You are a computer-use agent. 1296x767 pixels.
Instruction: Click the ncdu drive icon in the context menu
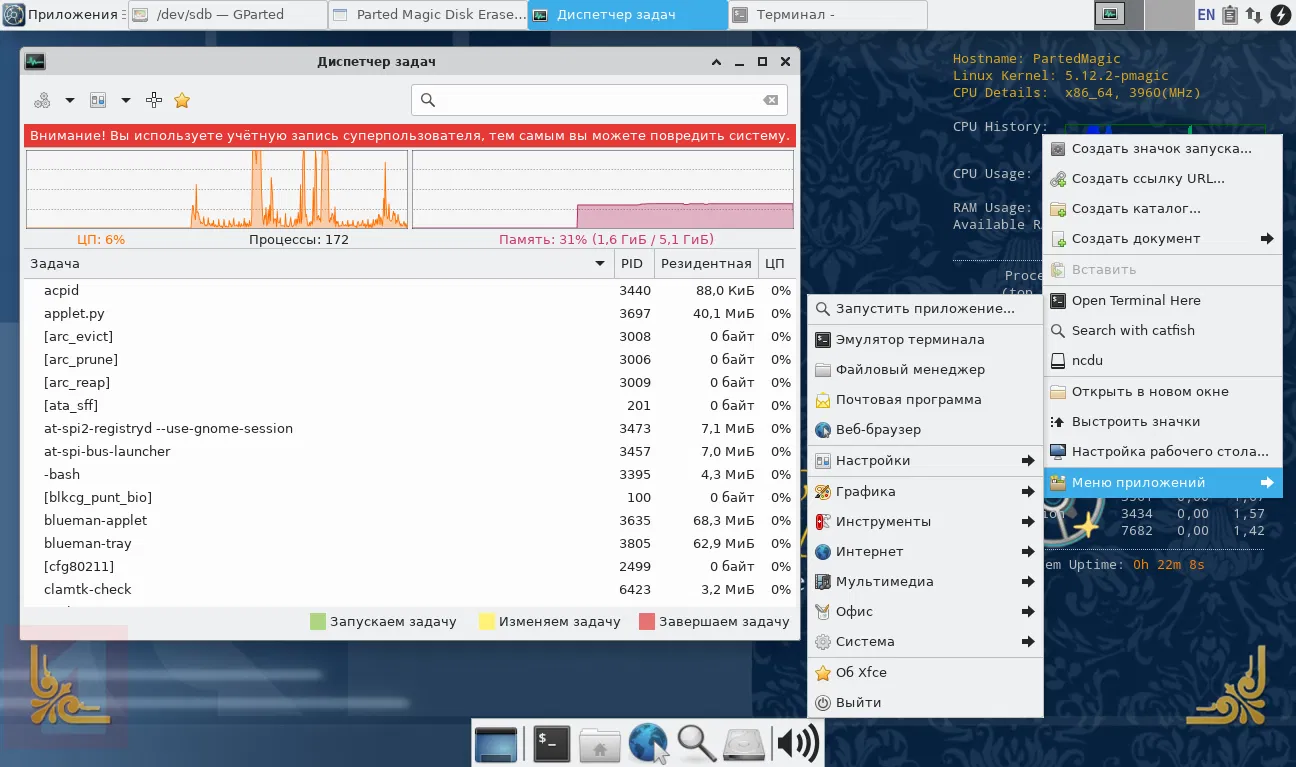[1058, 361]
